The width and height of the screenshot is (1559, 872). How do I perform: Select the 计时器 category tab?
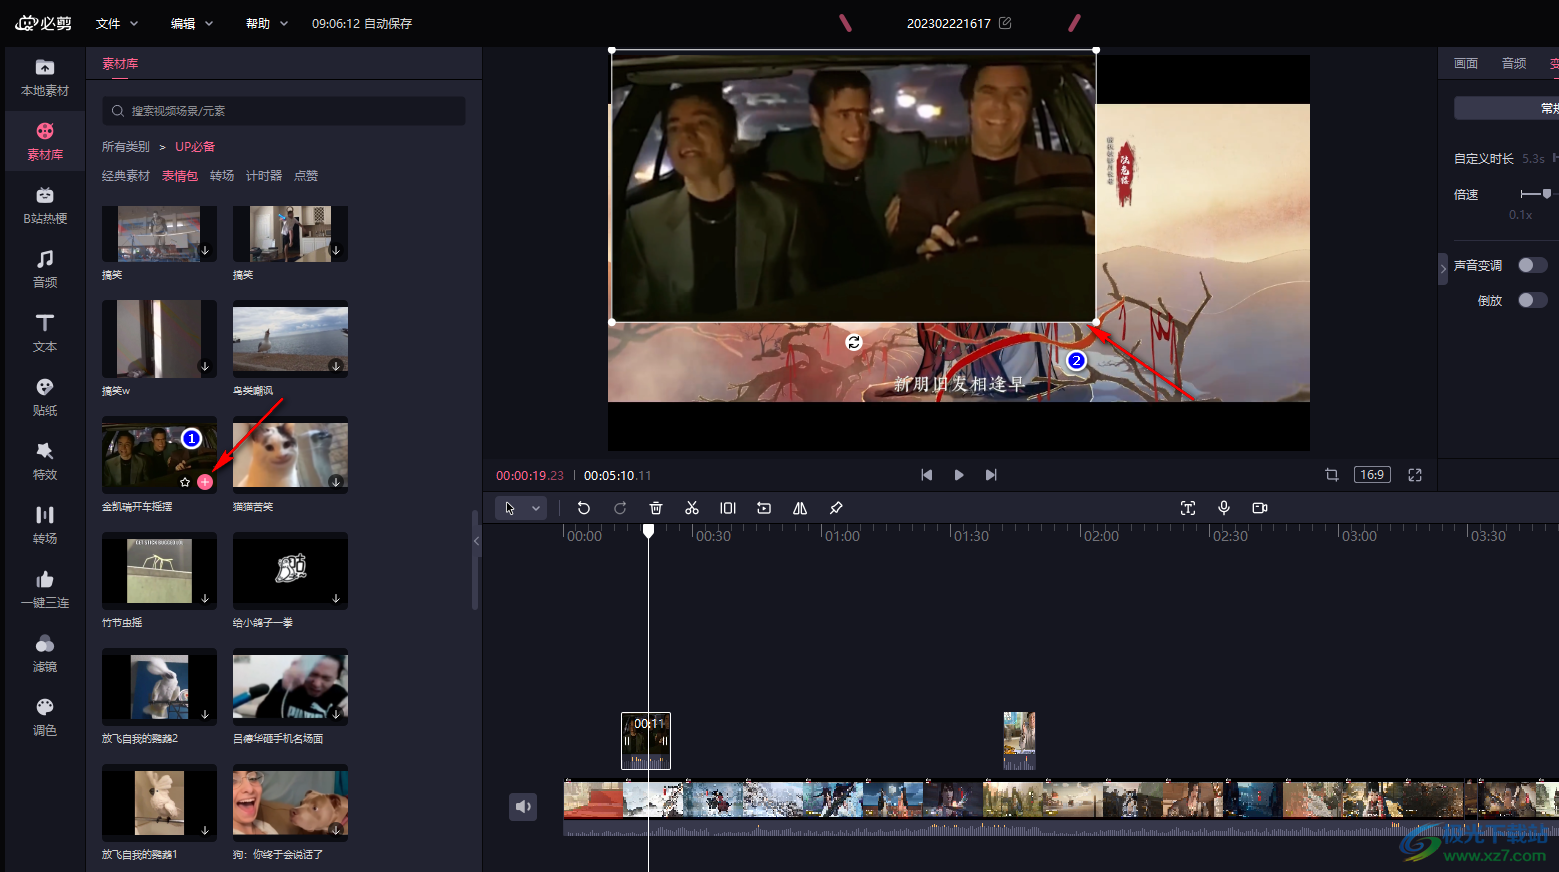tap(264, 176)
